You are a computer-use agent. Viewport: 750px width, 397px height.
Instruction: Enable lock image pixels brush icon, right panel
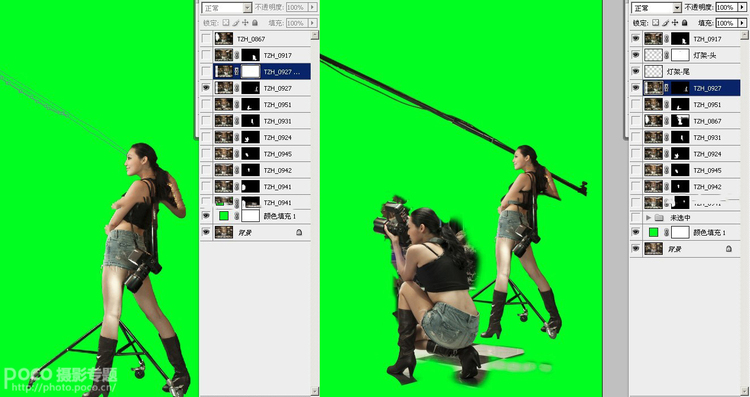pyautogui.click(x=665, y=22)
